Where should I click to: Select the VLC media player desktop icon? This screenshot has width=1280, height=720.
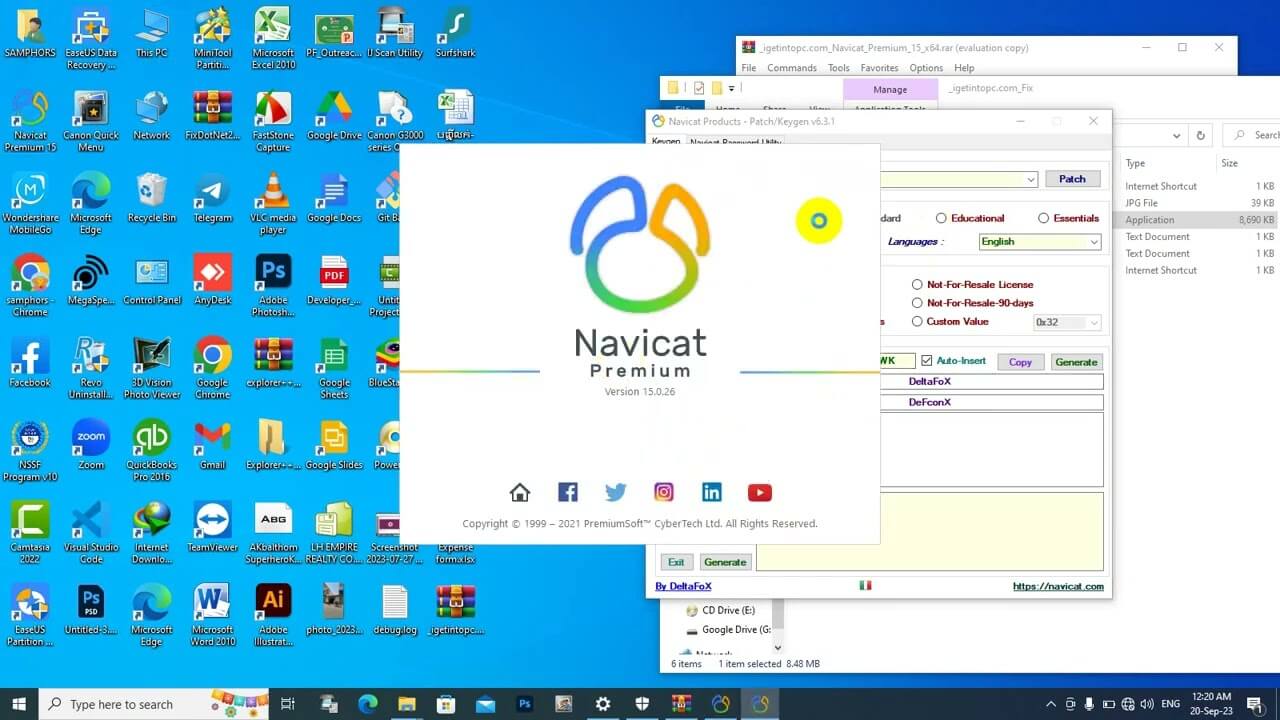(273, 203)
